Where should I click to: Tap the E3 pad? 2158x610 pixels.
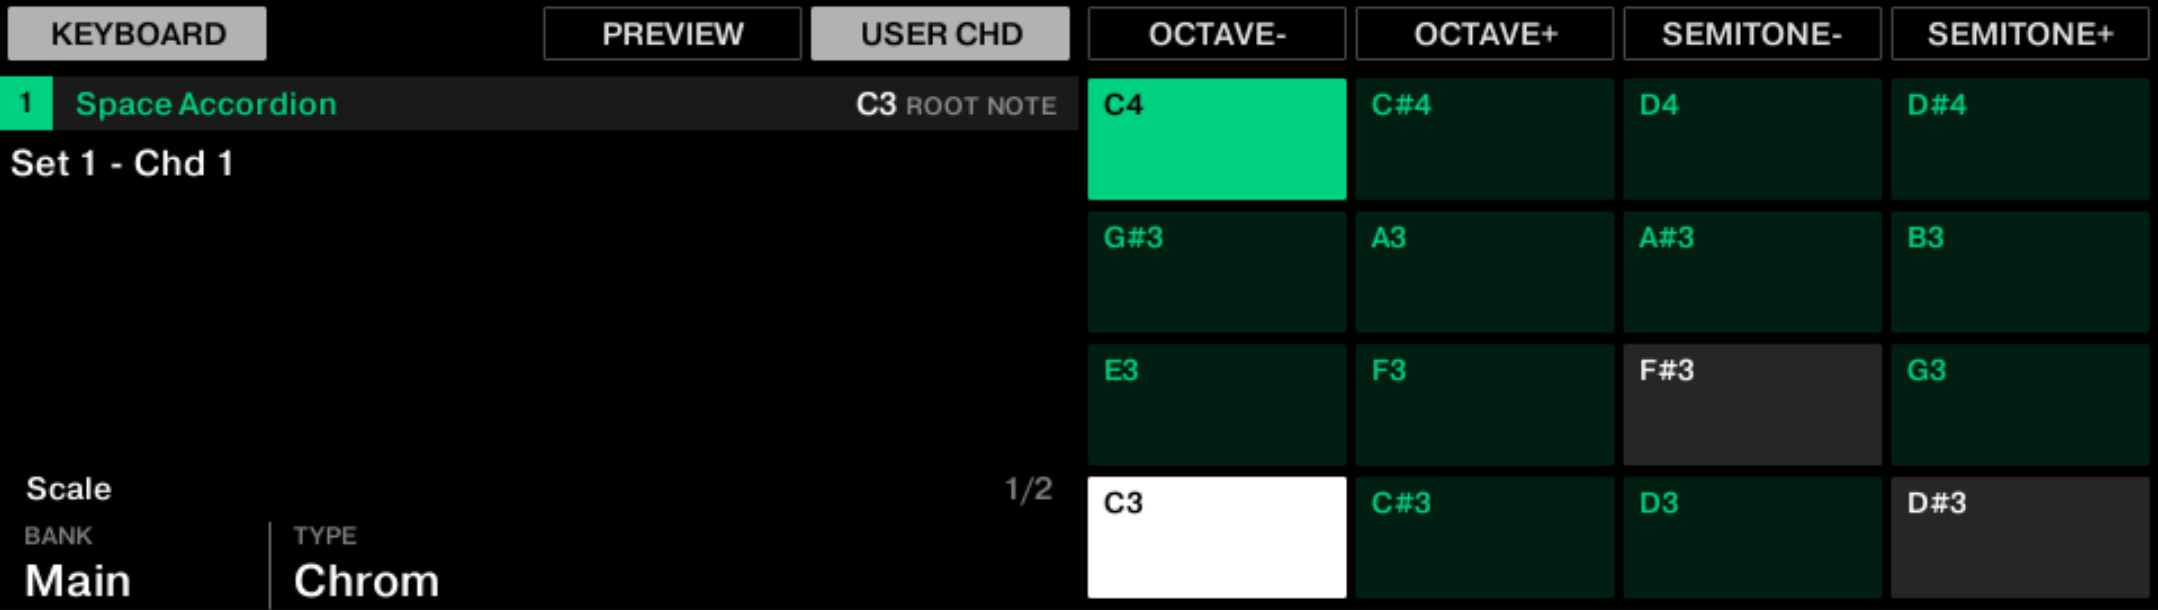point(1216,404)
